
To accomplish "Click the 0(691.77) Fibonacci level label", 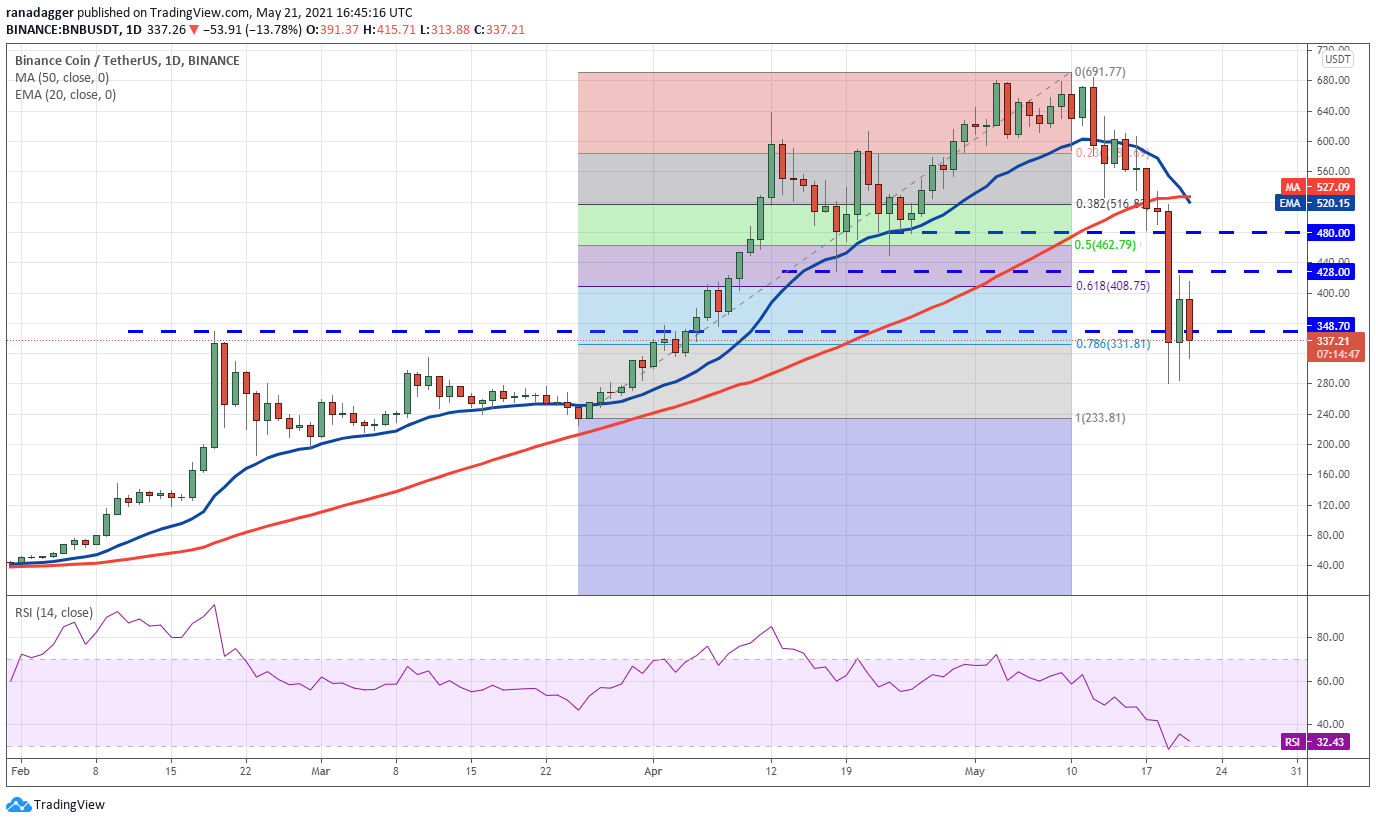I will click(x=1100, y=72).
